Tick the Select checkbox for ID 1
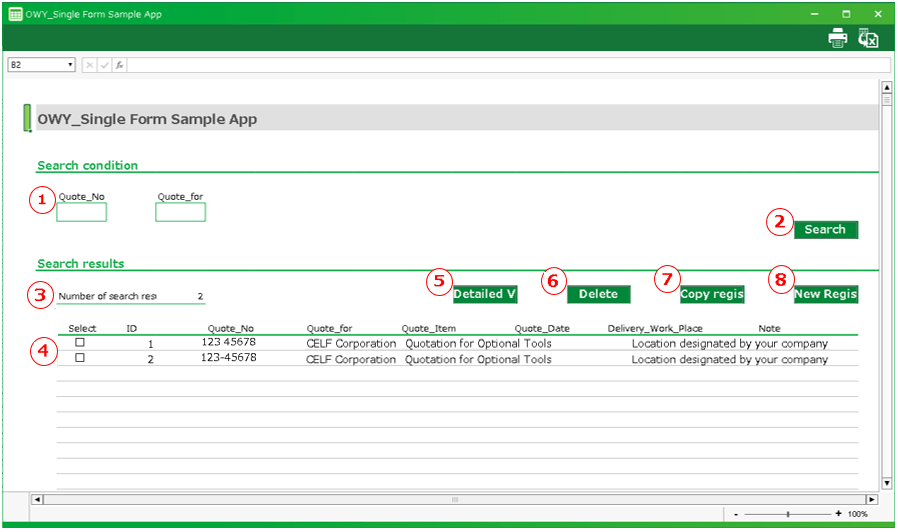Viewport: 898px width, 532px height. point(80,342)
